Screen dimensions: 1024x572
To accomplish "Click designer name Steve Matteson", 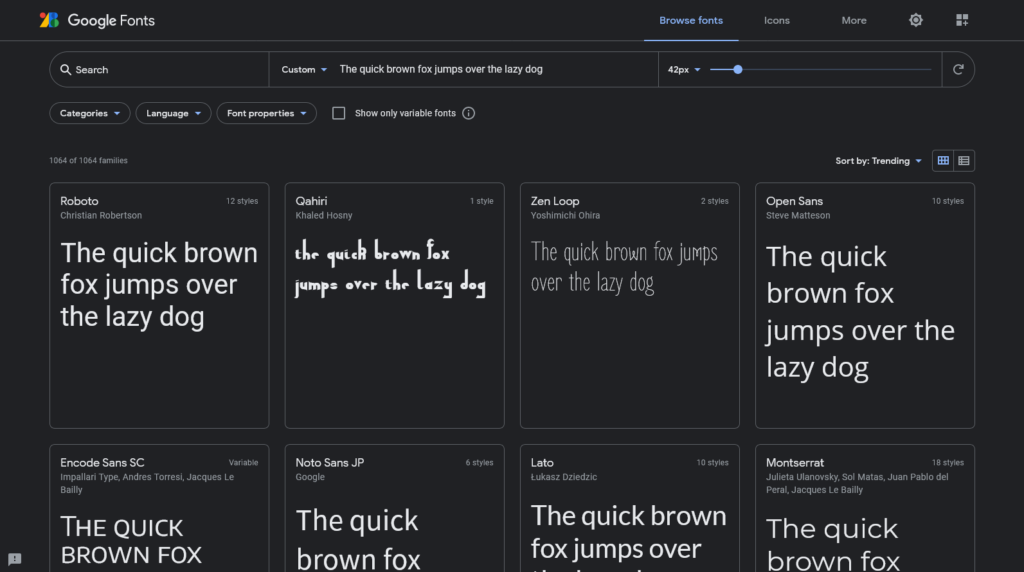I will (798, 215).
